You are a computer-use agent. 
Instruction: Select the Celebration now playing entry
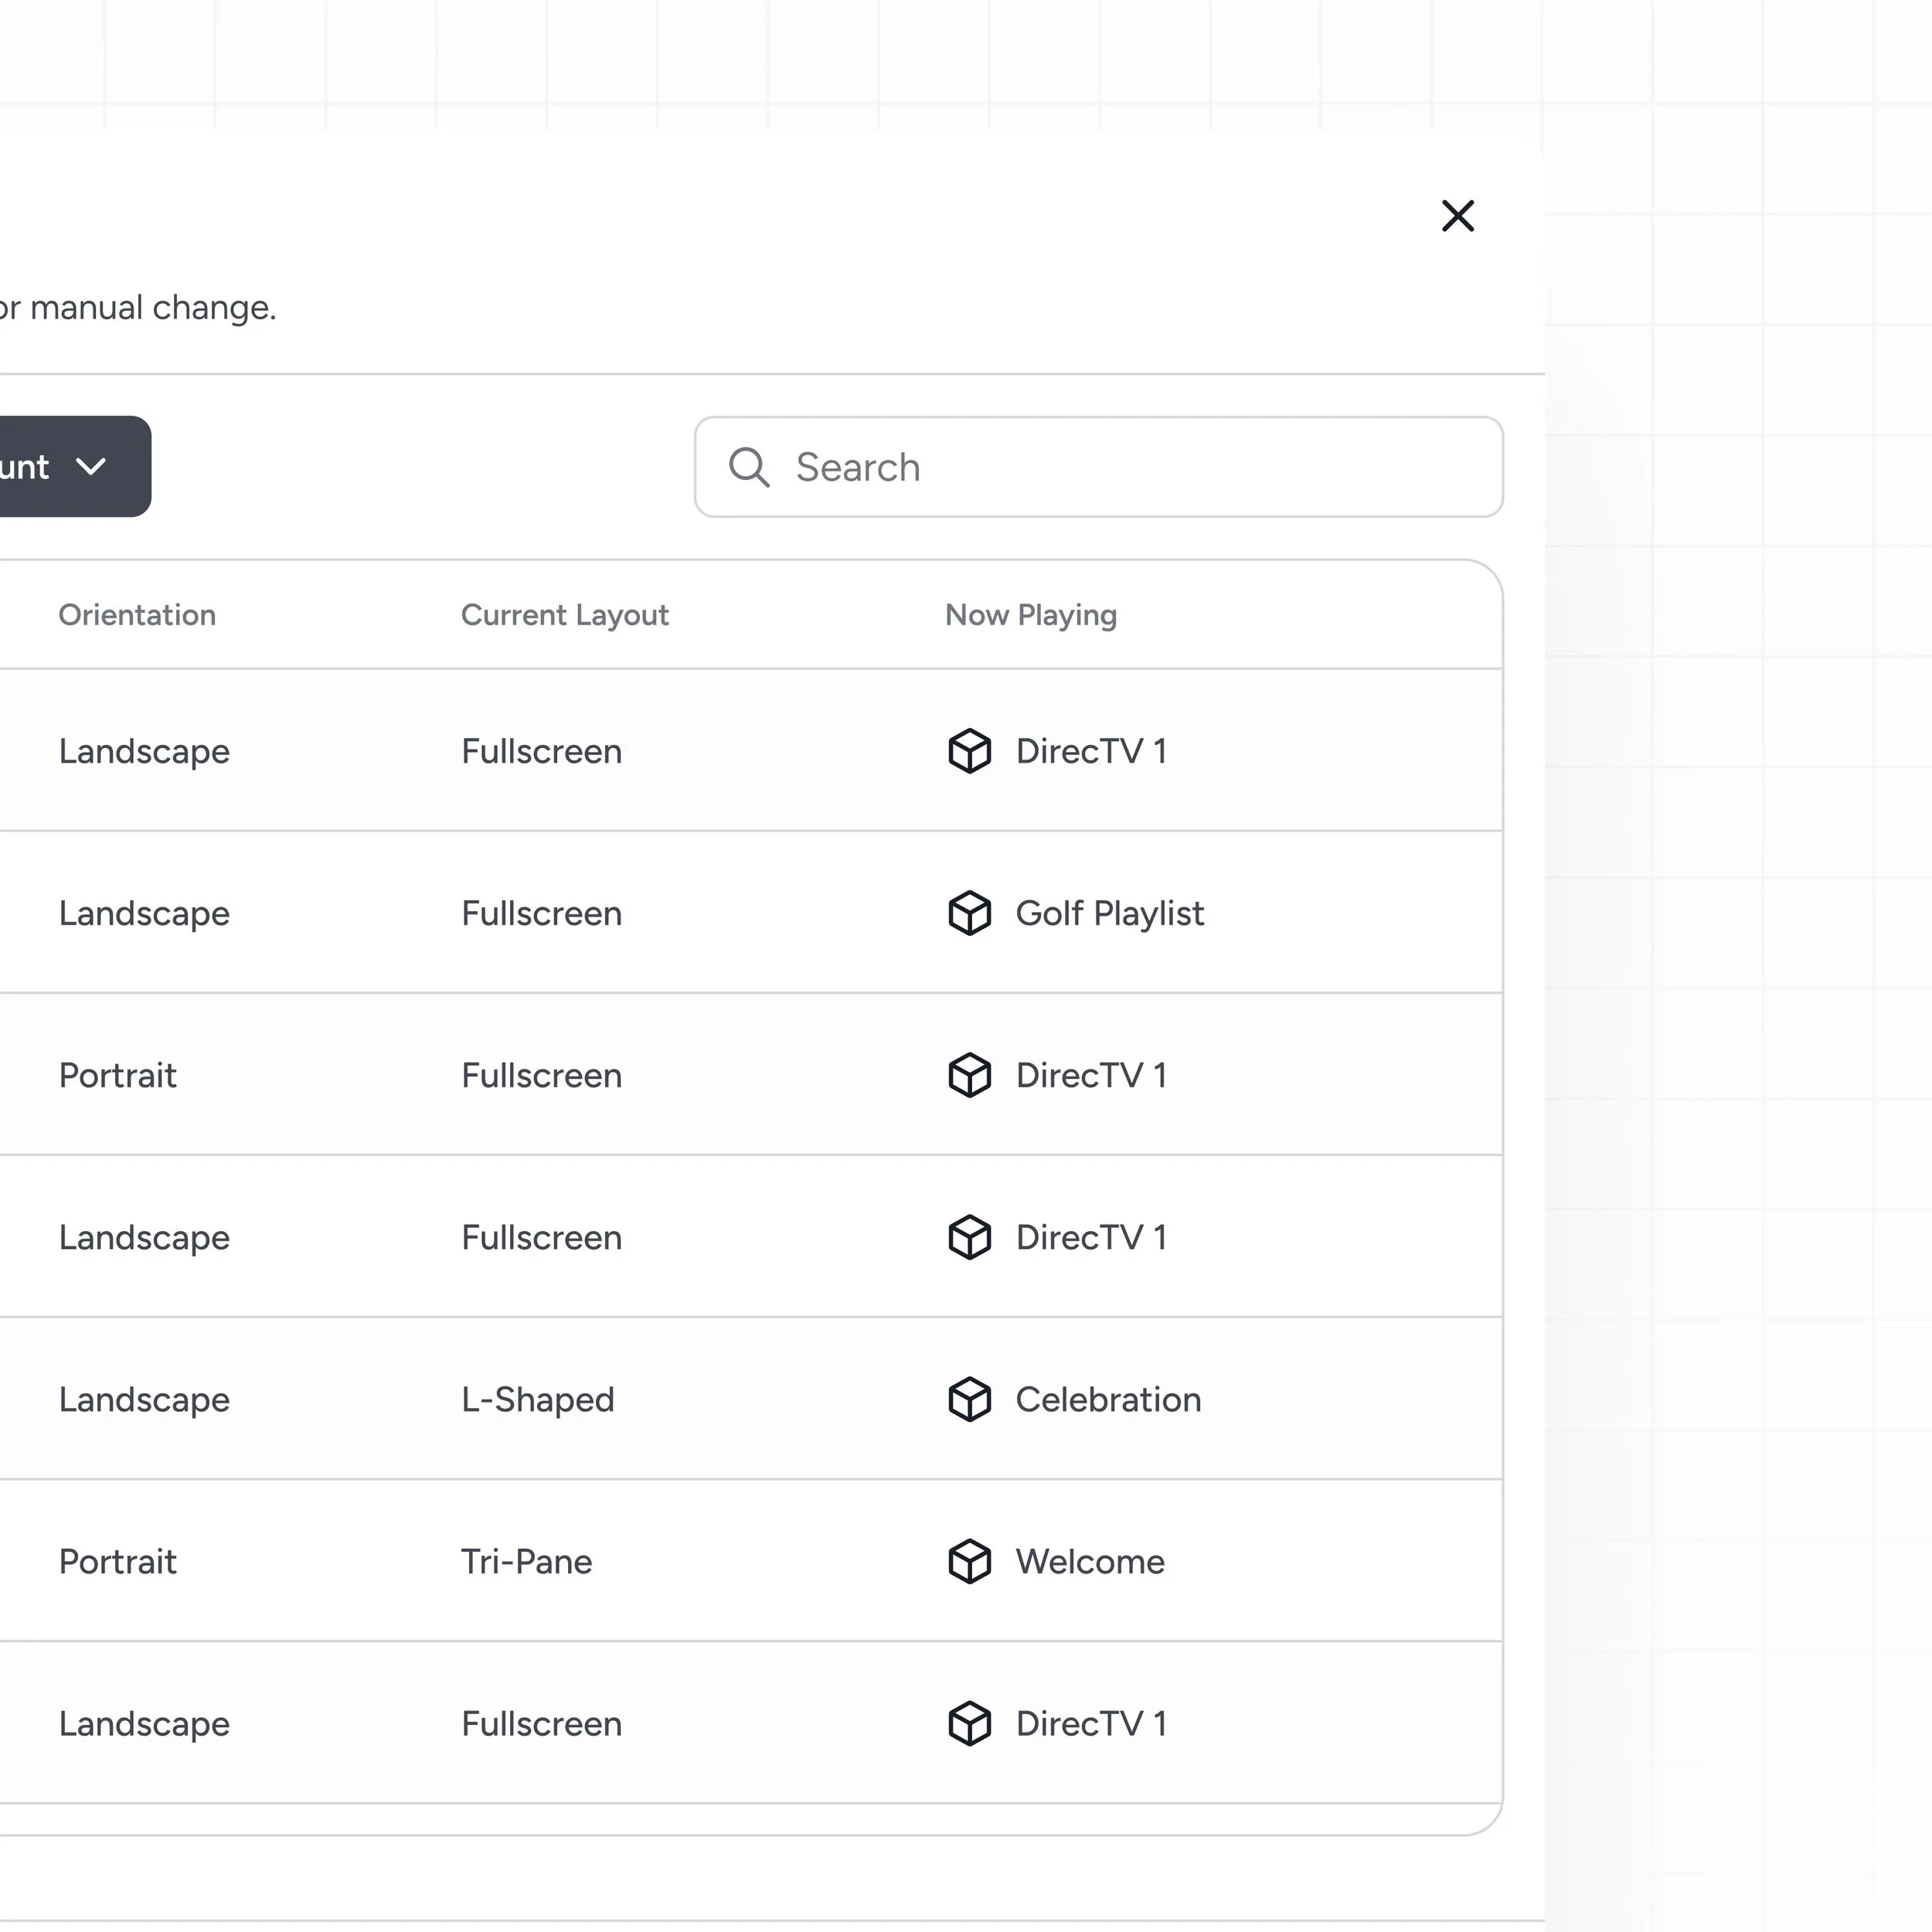point(1108,1399)
